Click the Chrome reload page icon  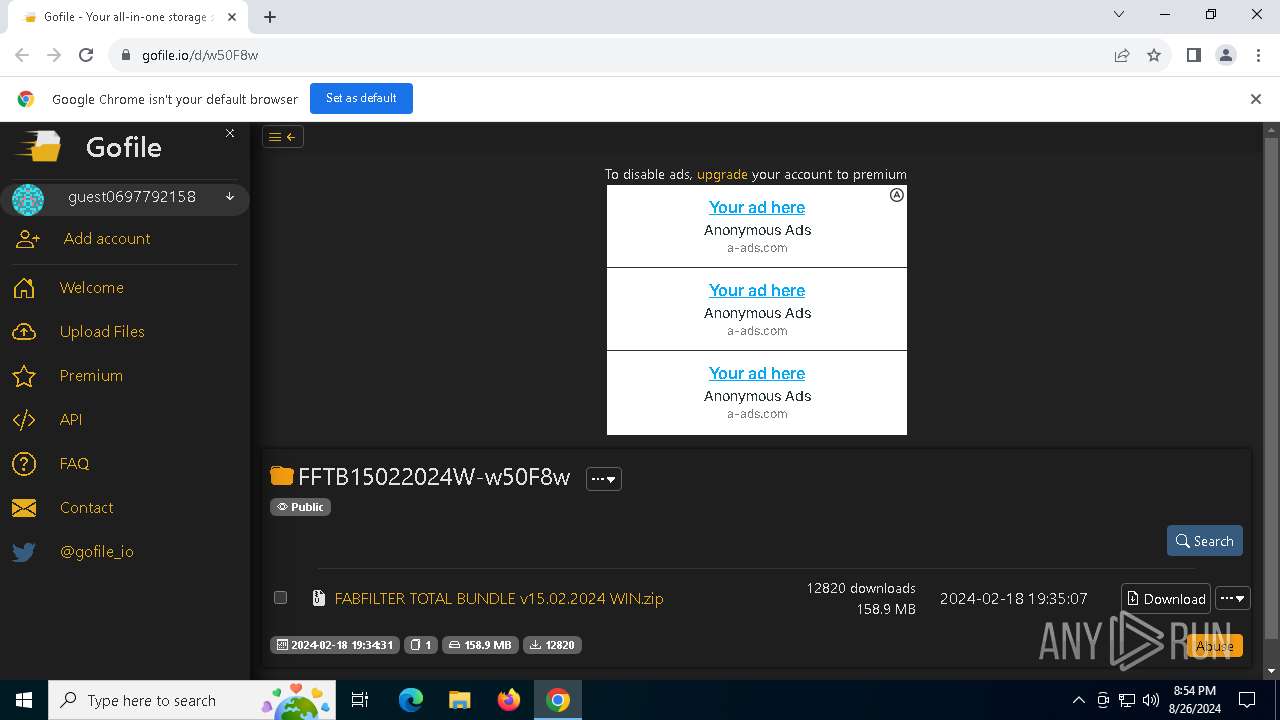86,55
